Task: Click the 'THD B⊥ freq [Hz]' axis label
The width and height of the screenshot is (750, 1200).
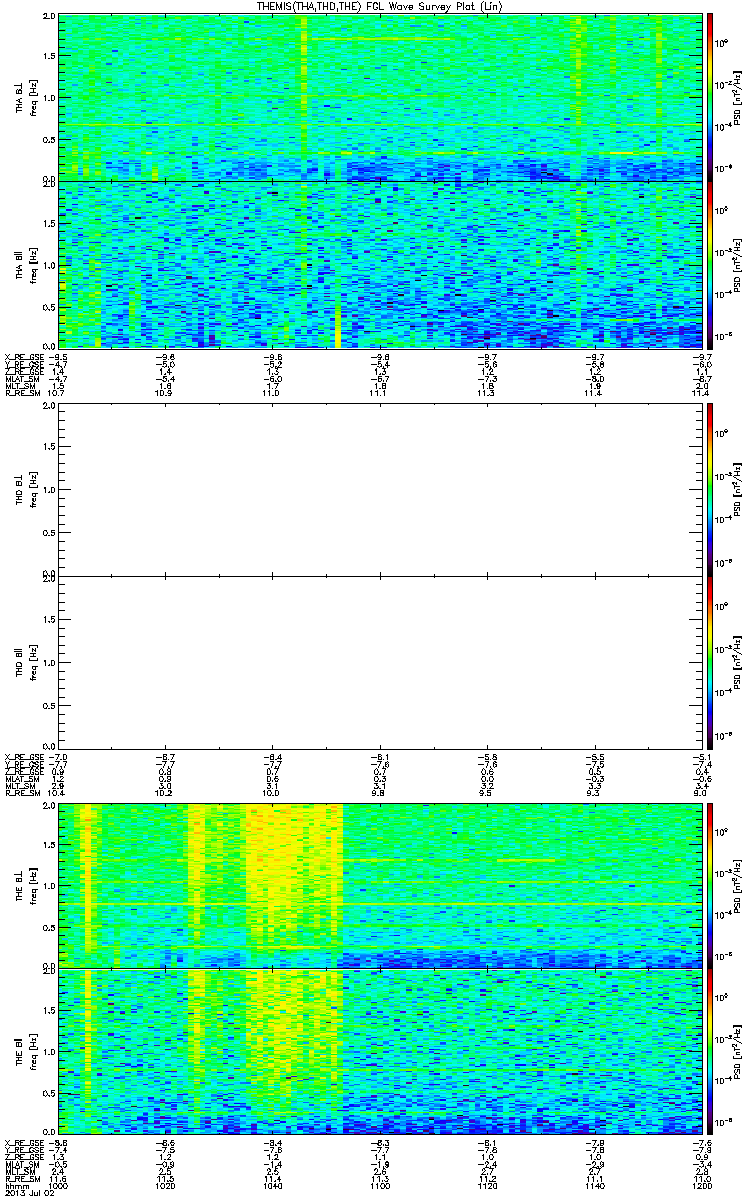Action: pyautogui.click(x=25, y=489)
